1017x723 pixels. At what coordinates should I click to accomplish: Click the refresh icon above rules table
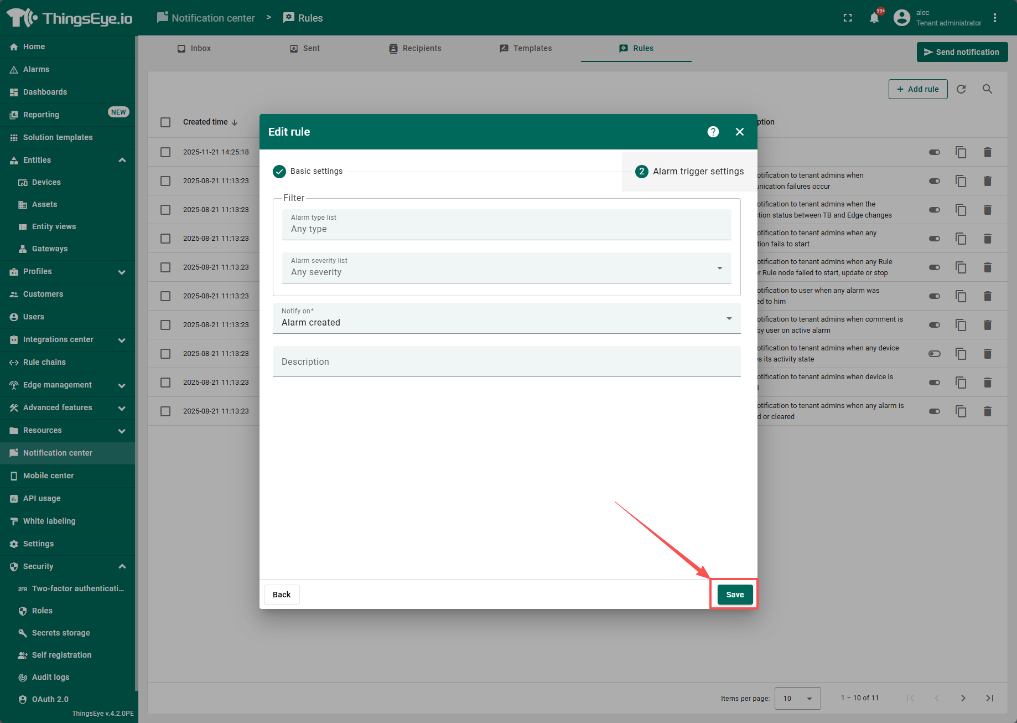(x=961, y=89)
